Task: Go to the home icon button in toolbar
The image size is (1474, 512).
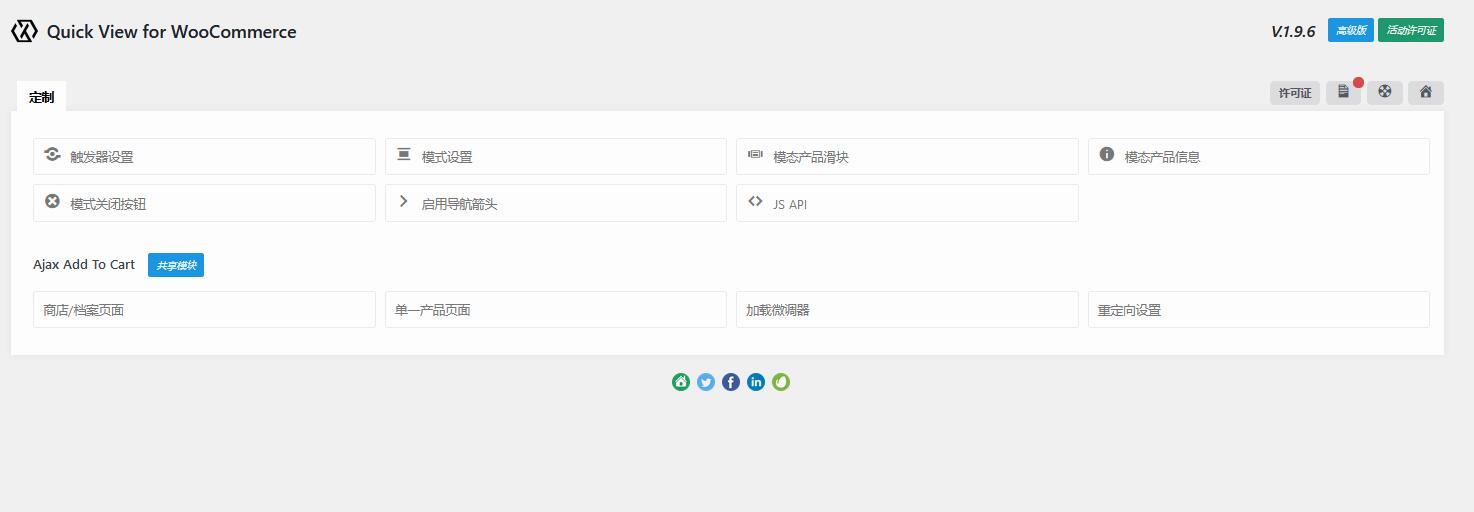Action: (x=1426, y=92)
